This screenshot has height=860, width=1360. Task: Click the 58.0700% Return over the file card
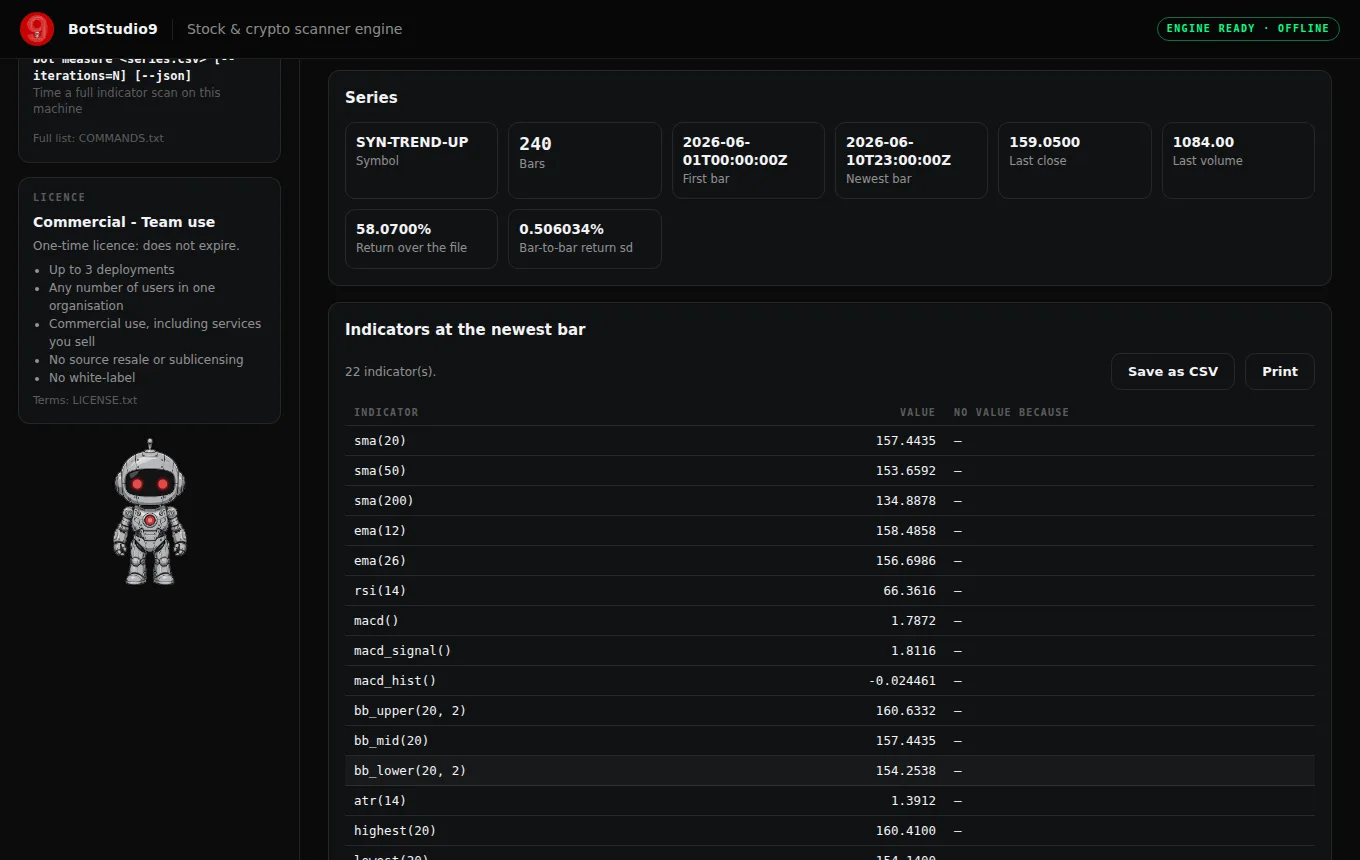click(x=421, y=239)
